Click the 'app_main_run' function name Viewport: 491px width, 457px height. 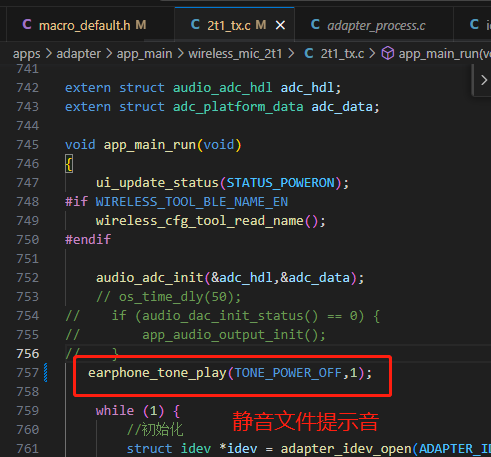click(150, 145)
